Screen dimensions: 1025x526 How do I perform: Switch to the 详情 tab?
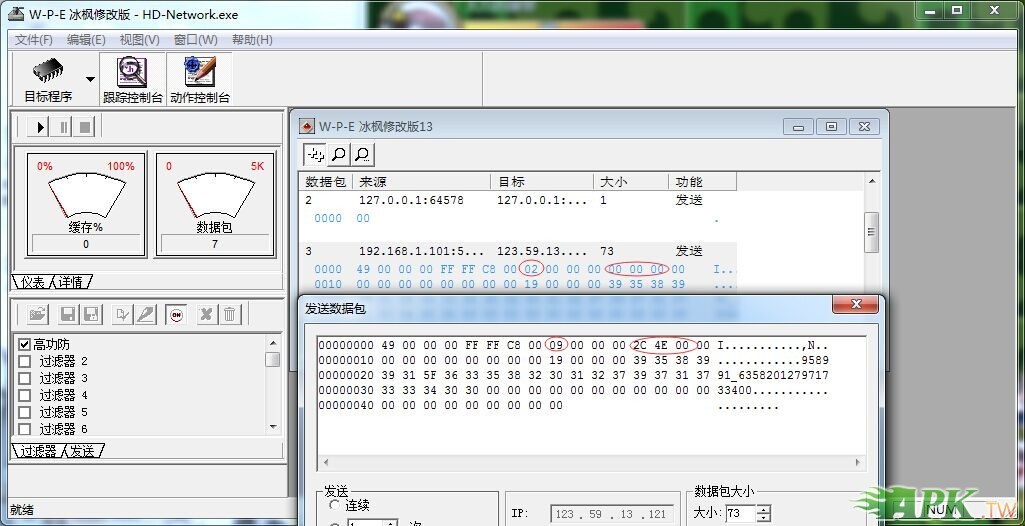pos(72,282)
